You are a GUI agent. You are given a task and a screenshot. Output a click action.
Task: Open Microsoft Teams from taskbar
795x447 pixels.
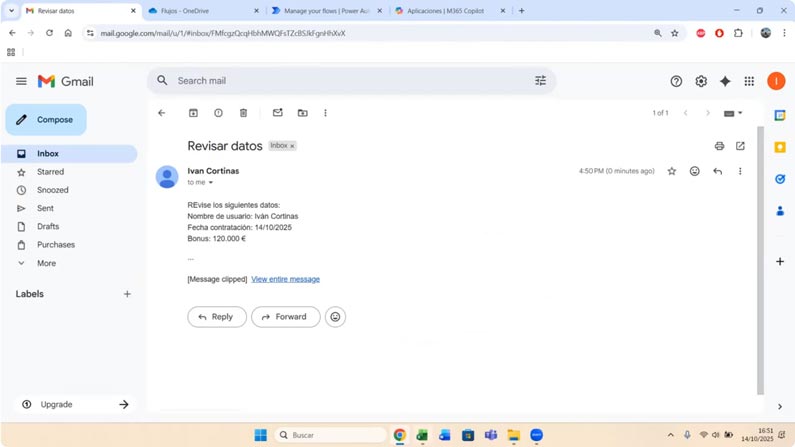pos(491,435)
